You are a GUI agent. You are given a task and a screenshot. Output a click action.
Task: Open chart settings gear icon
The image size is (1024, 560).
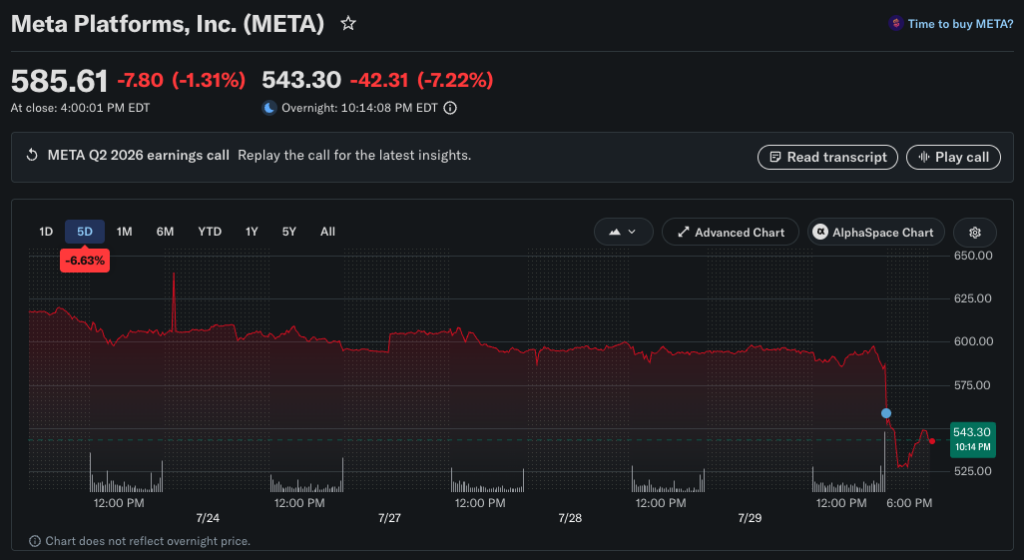coord(974,232)
